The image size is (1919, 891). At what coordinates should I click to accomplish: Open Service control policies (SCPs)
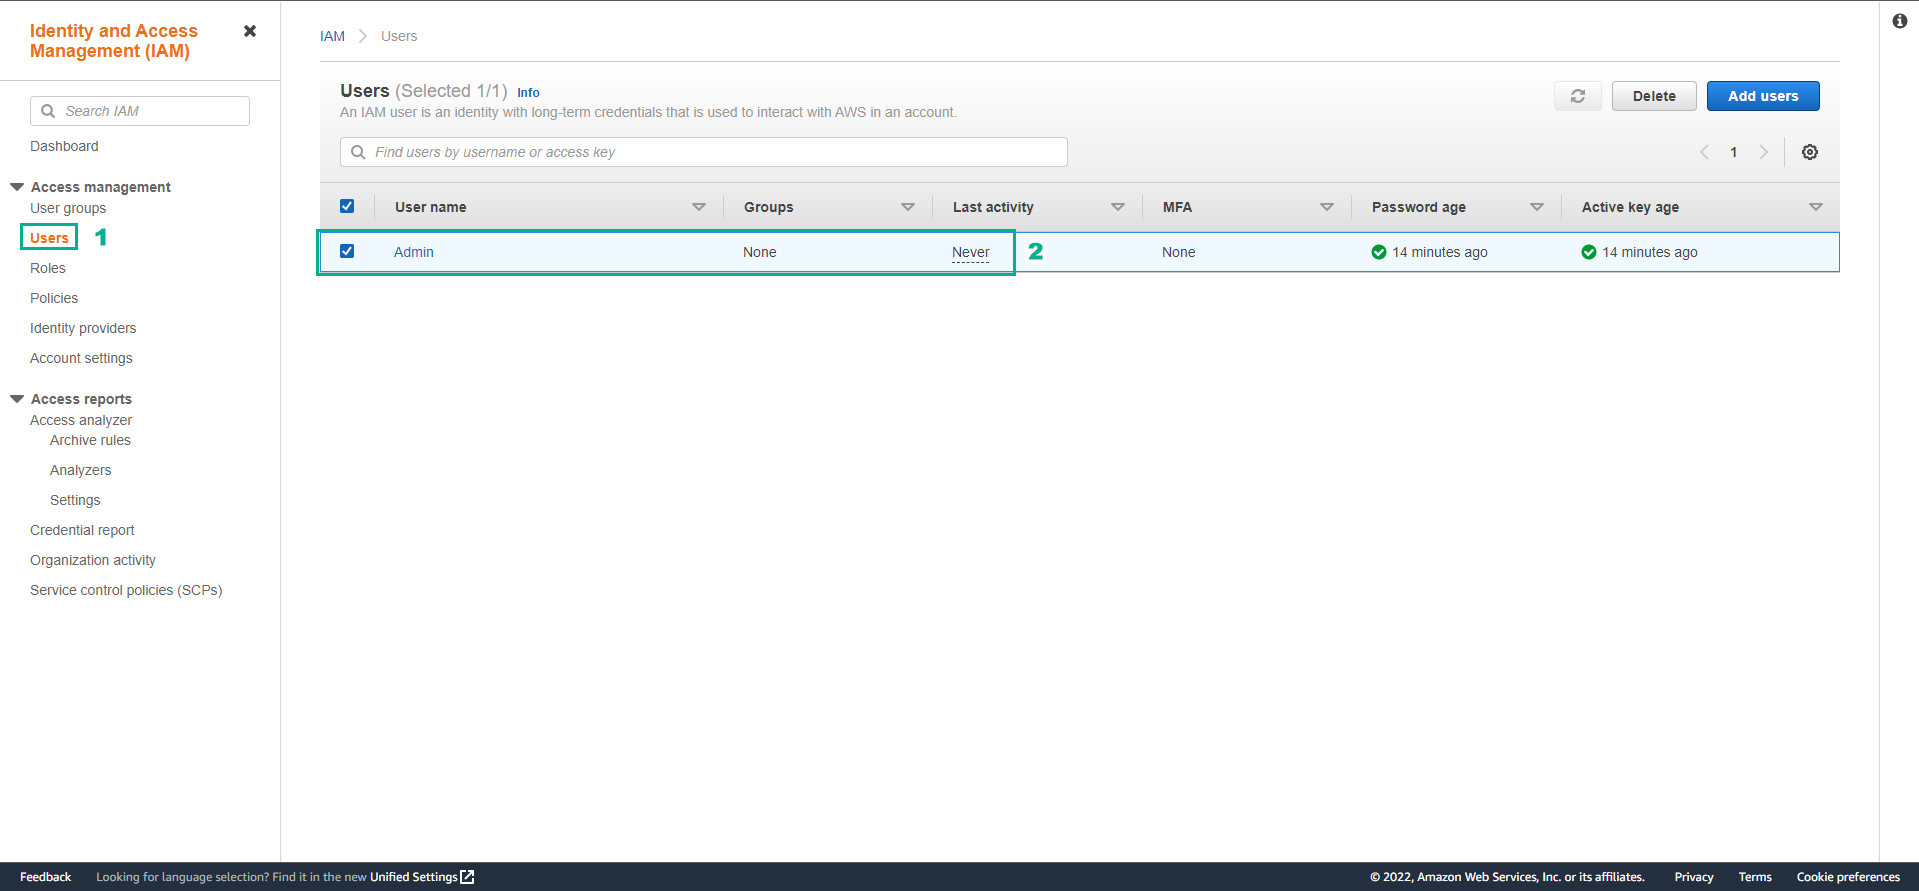click(126, 590)
